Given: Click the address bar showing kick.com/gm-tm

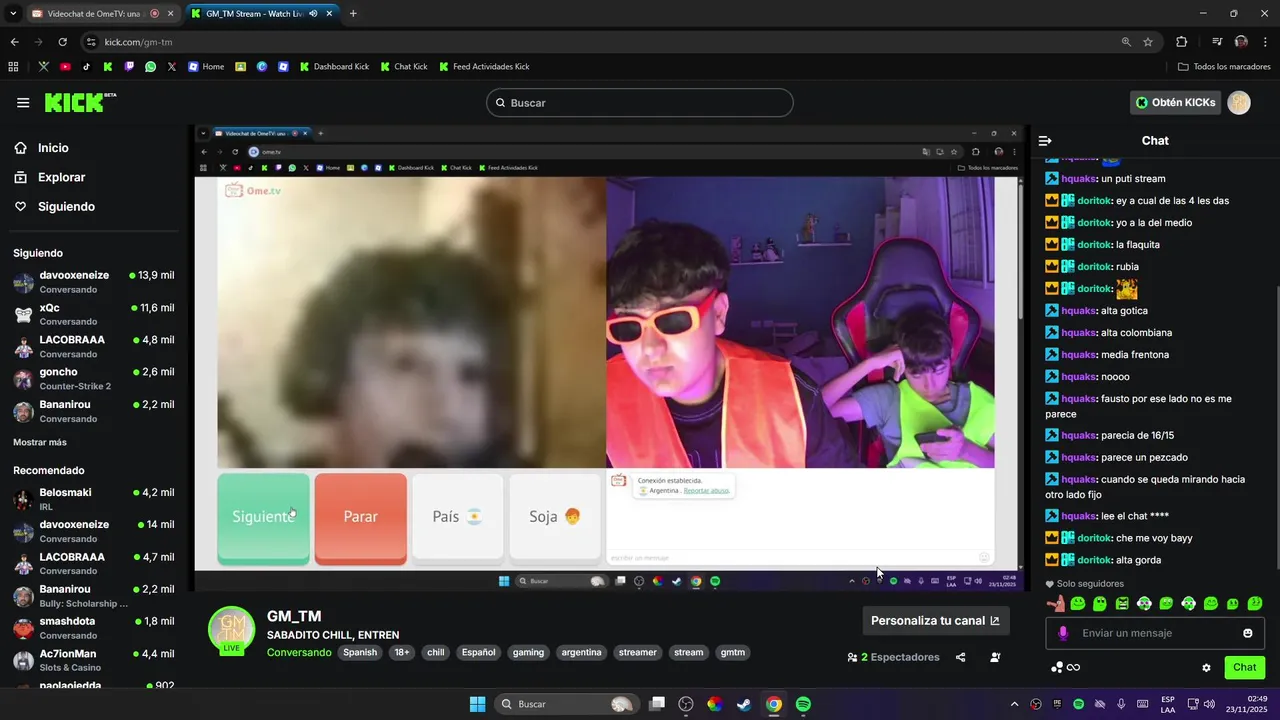Looking at the screenshot, I should pos(600,42).
